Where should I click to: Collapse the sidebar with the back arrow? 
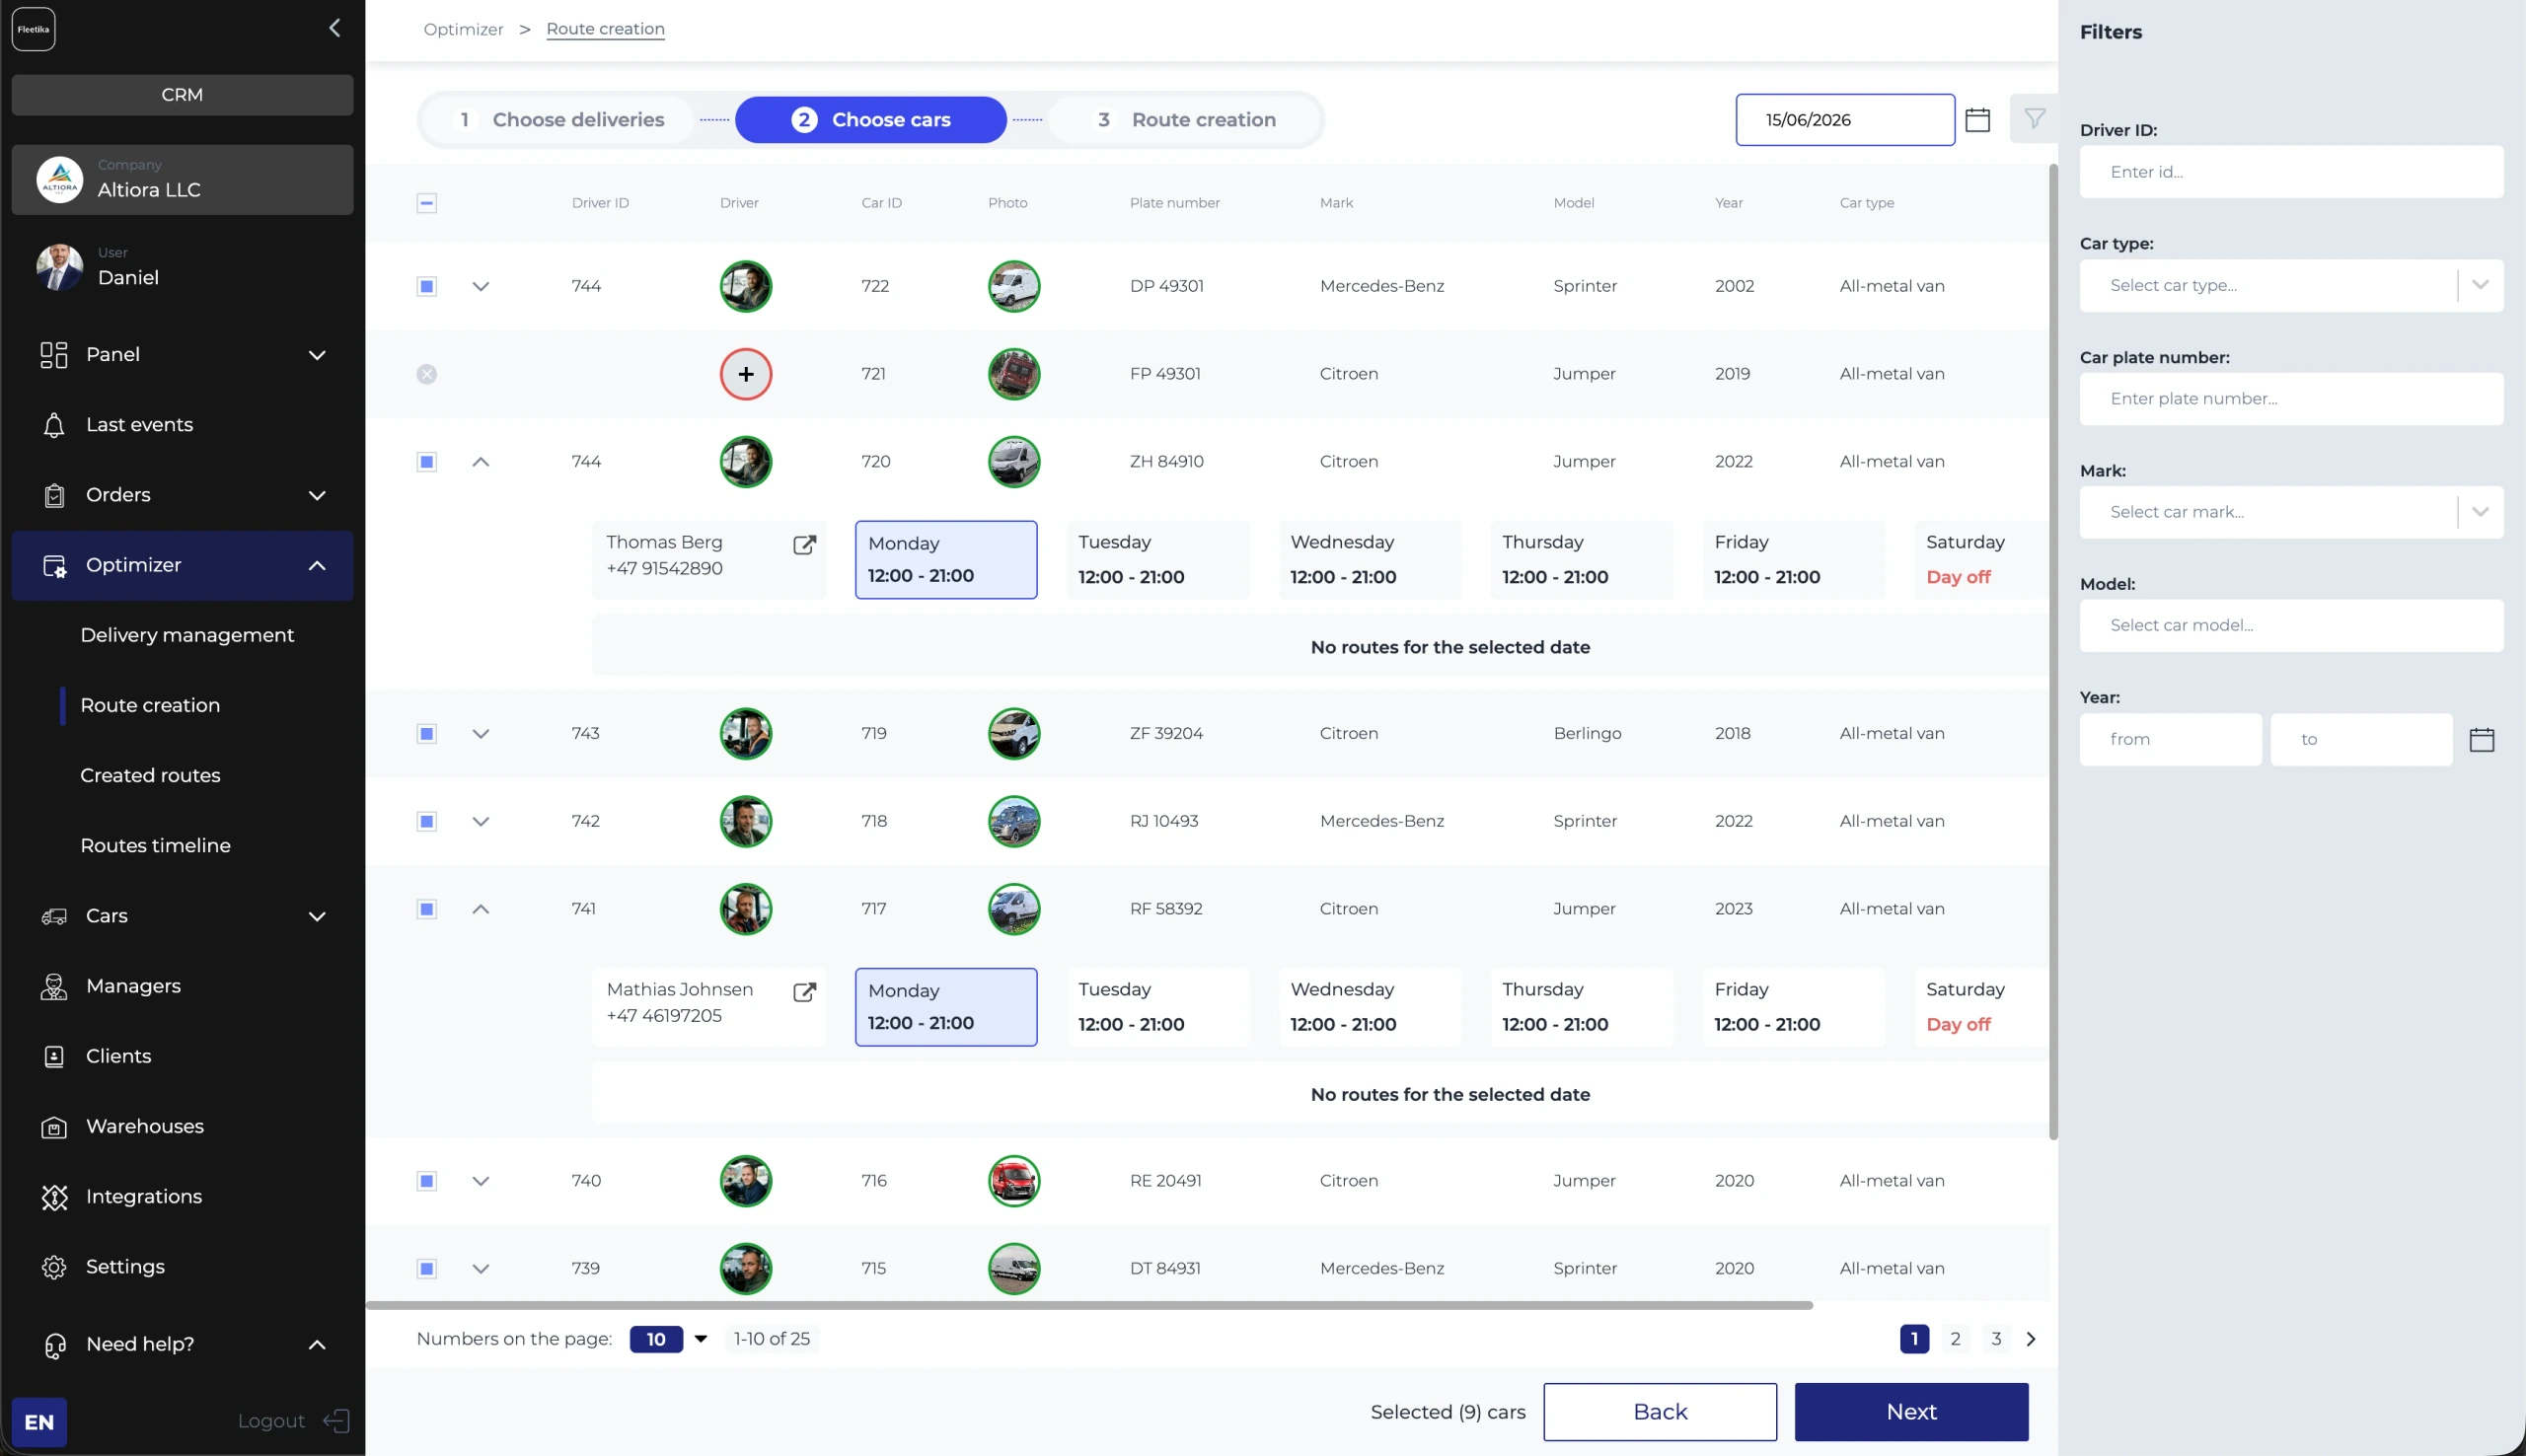(335, 28)
